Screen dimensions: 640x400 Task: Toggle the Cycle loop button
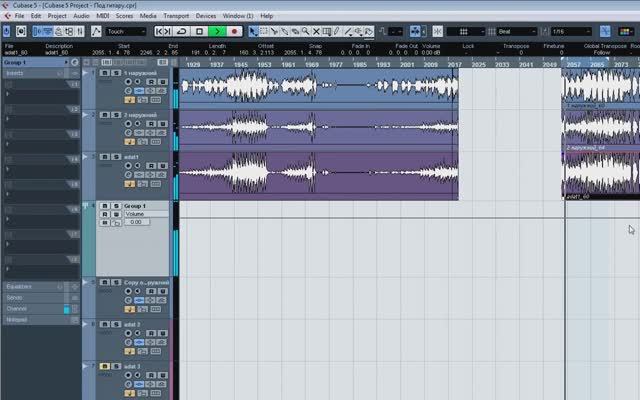click(182, 31)
